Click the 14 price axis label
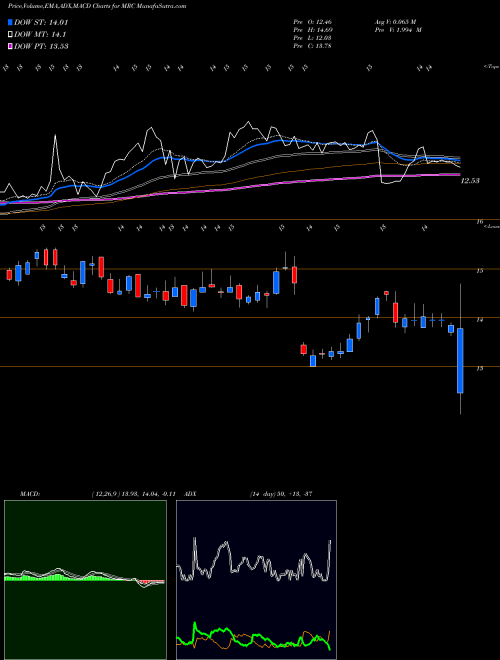This screenshot has width=500, height=660. pos(479,320)
